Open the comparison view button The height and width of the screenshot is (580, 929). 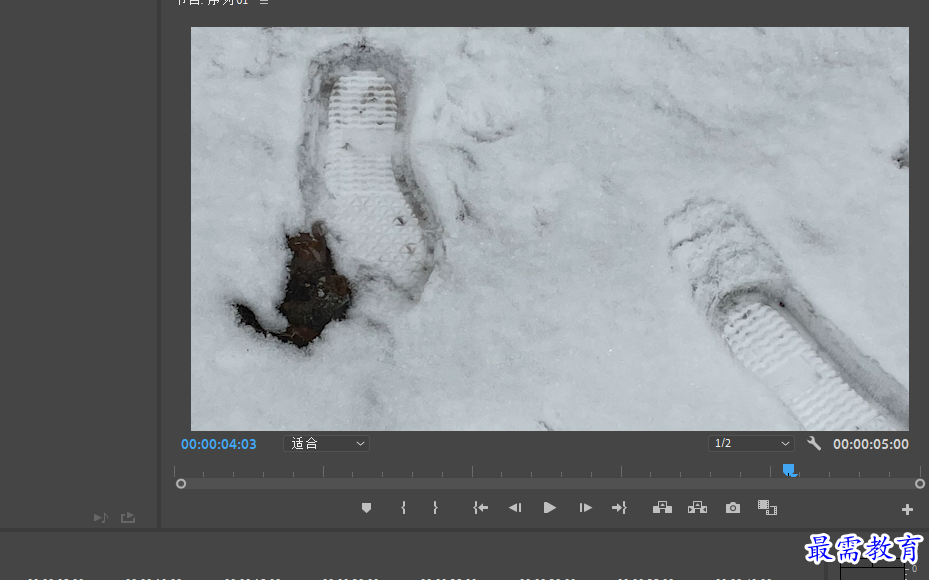coord(767,508)
